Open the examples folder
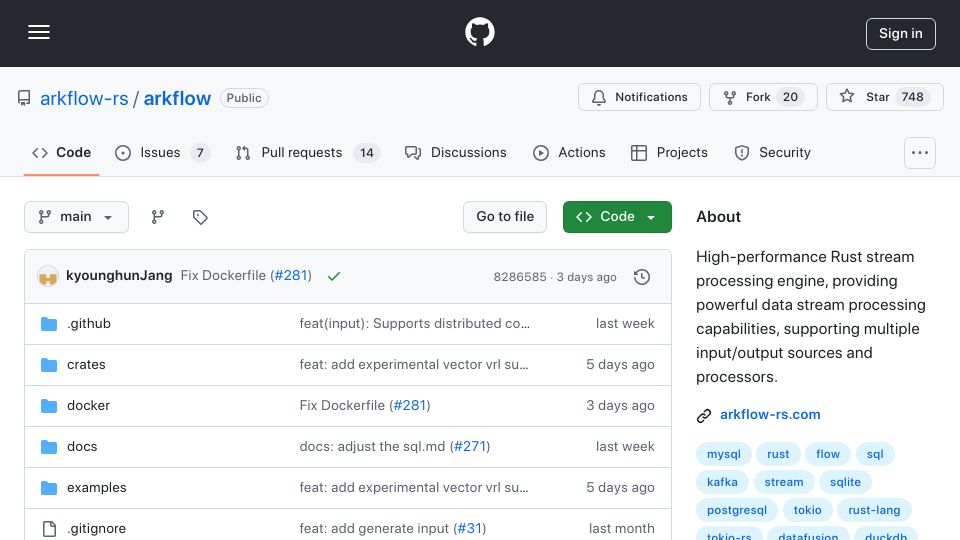Viewport: 960px width, 540px height. pos(97,488)
